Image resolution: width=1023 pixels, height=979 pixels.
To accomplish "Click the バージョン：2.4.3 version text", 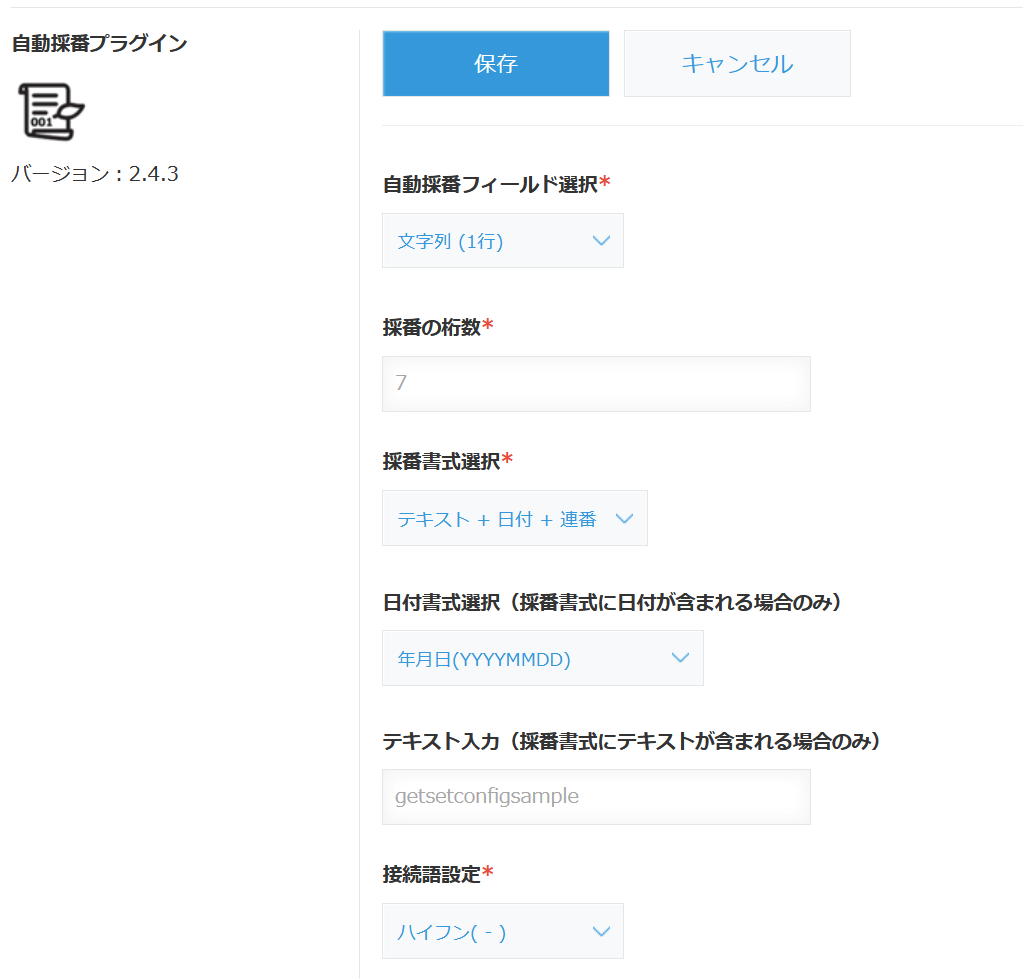I will (x=95, y=173).
